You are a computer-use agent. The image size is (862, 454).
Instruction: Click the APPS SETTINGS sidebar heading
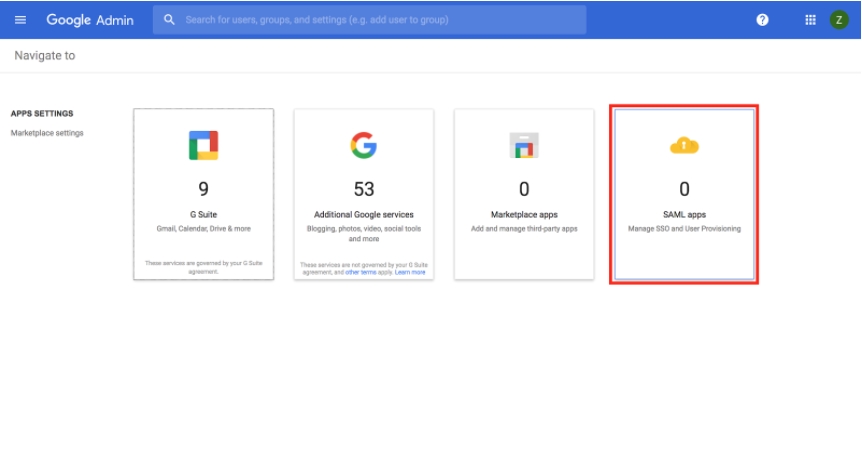42,114
